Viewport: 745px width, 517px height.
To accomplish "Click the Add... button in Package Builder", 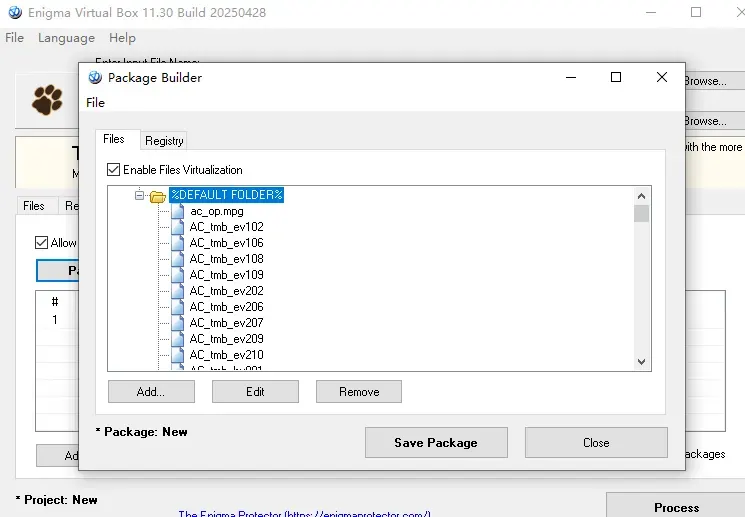I will [151, 392].
